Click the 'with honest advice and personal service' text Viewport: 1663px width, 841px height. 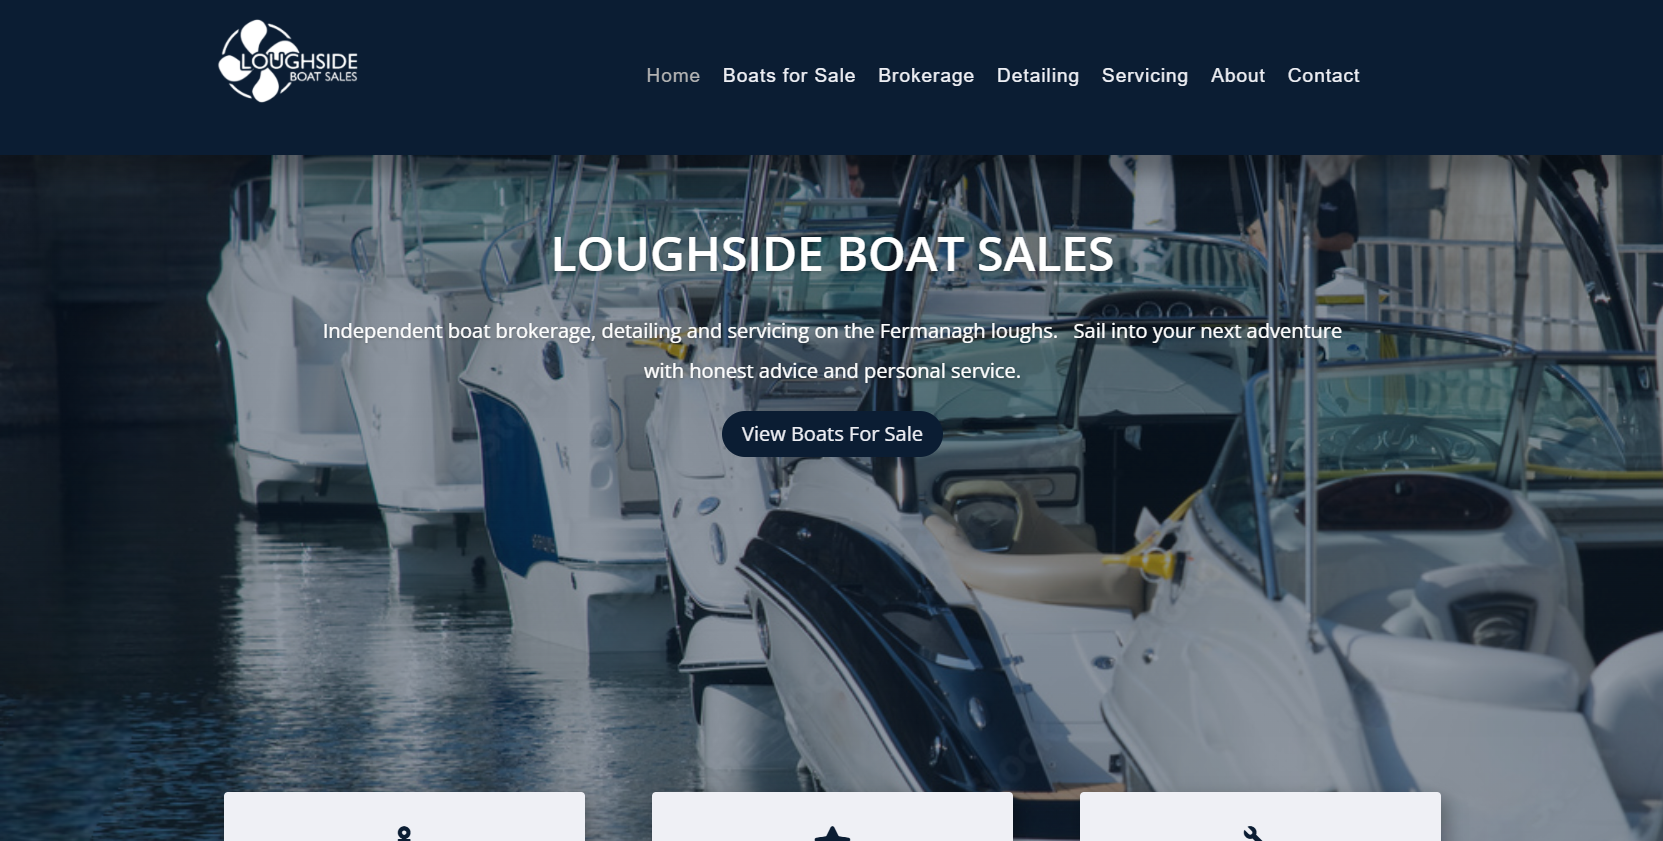coord(832,371)
